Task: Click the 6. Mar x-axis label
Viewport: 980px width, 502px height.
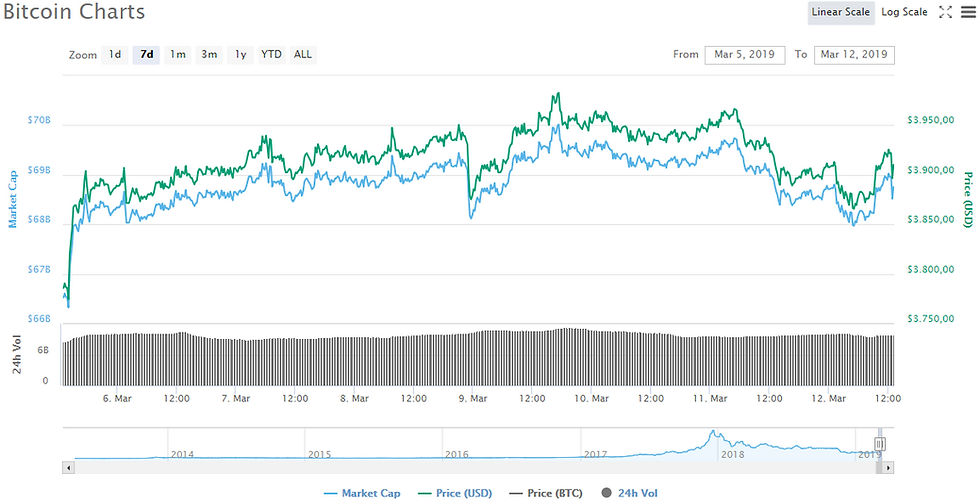Action: coord(117,398)
